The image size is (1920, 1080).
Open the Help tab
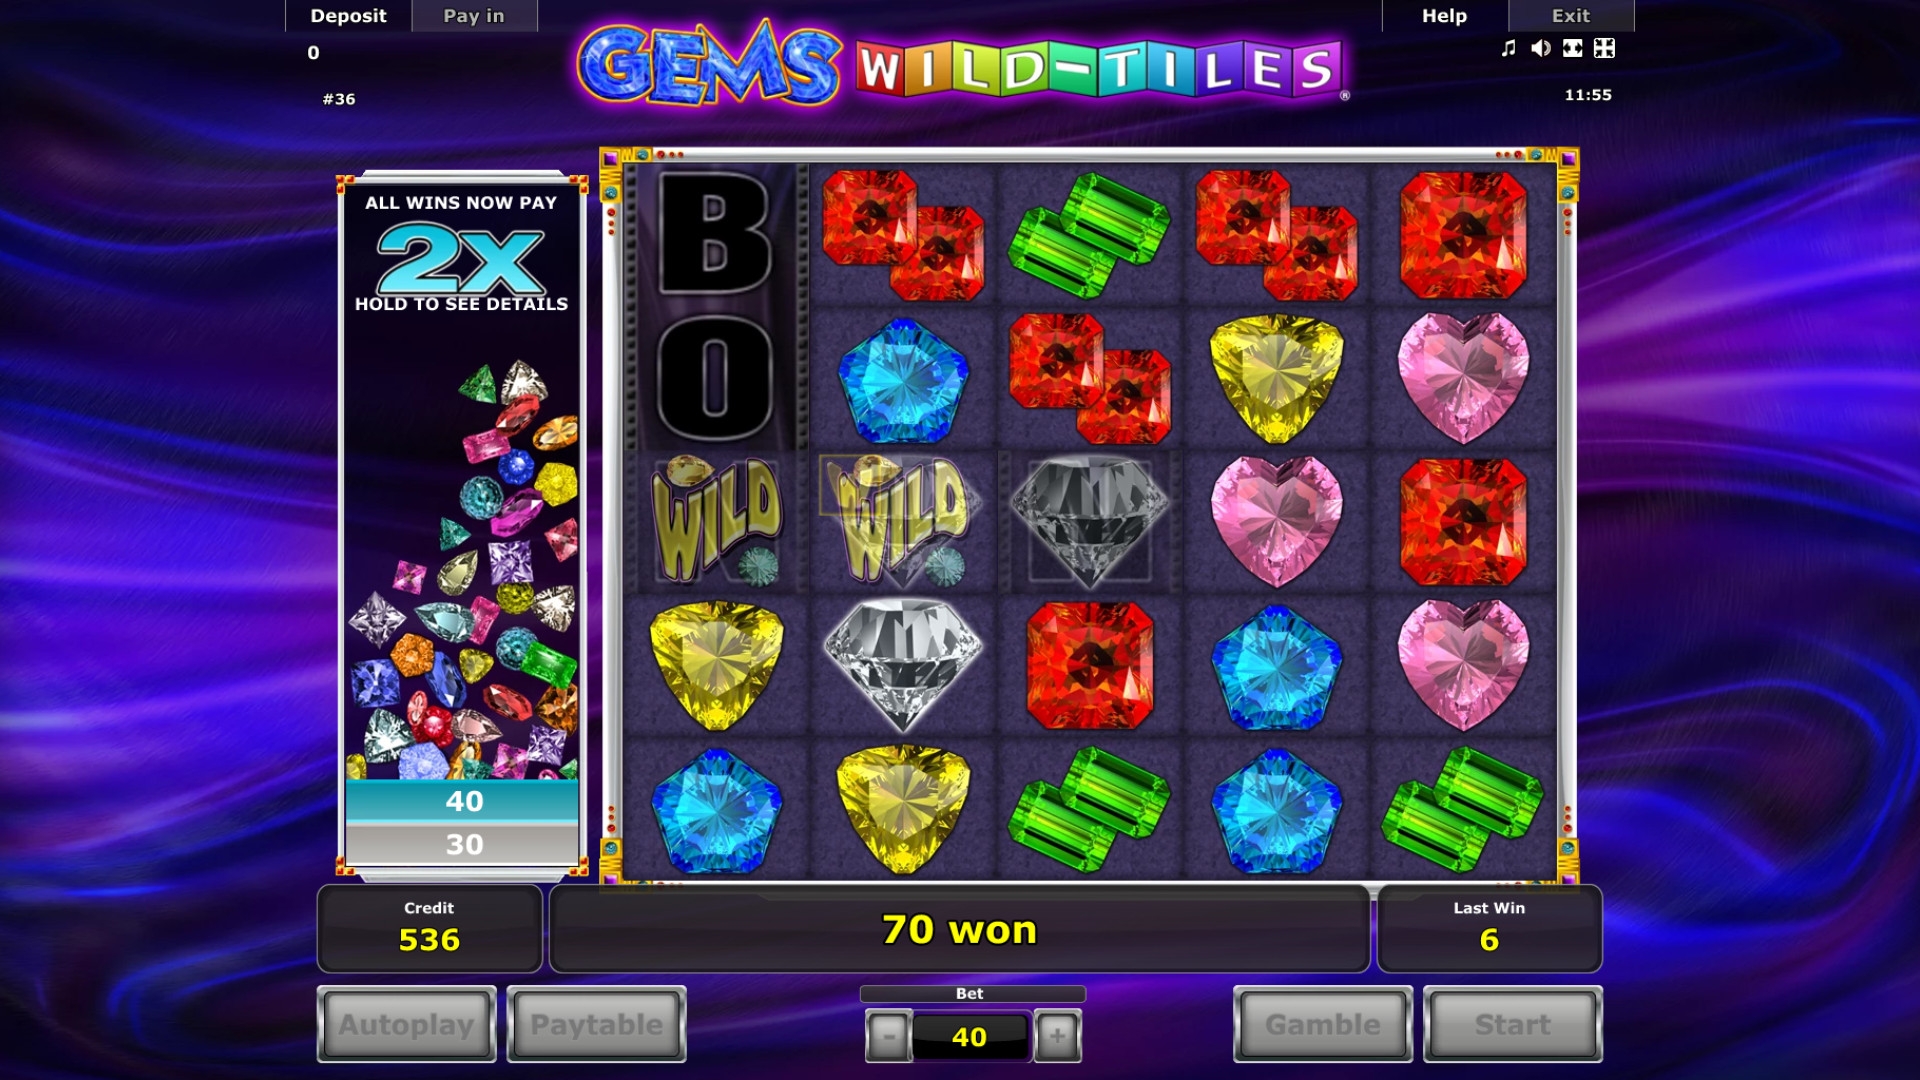1444,16
